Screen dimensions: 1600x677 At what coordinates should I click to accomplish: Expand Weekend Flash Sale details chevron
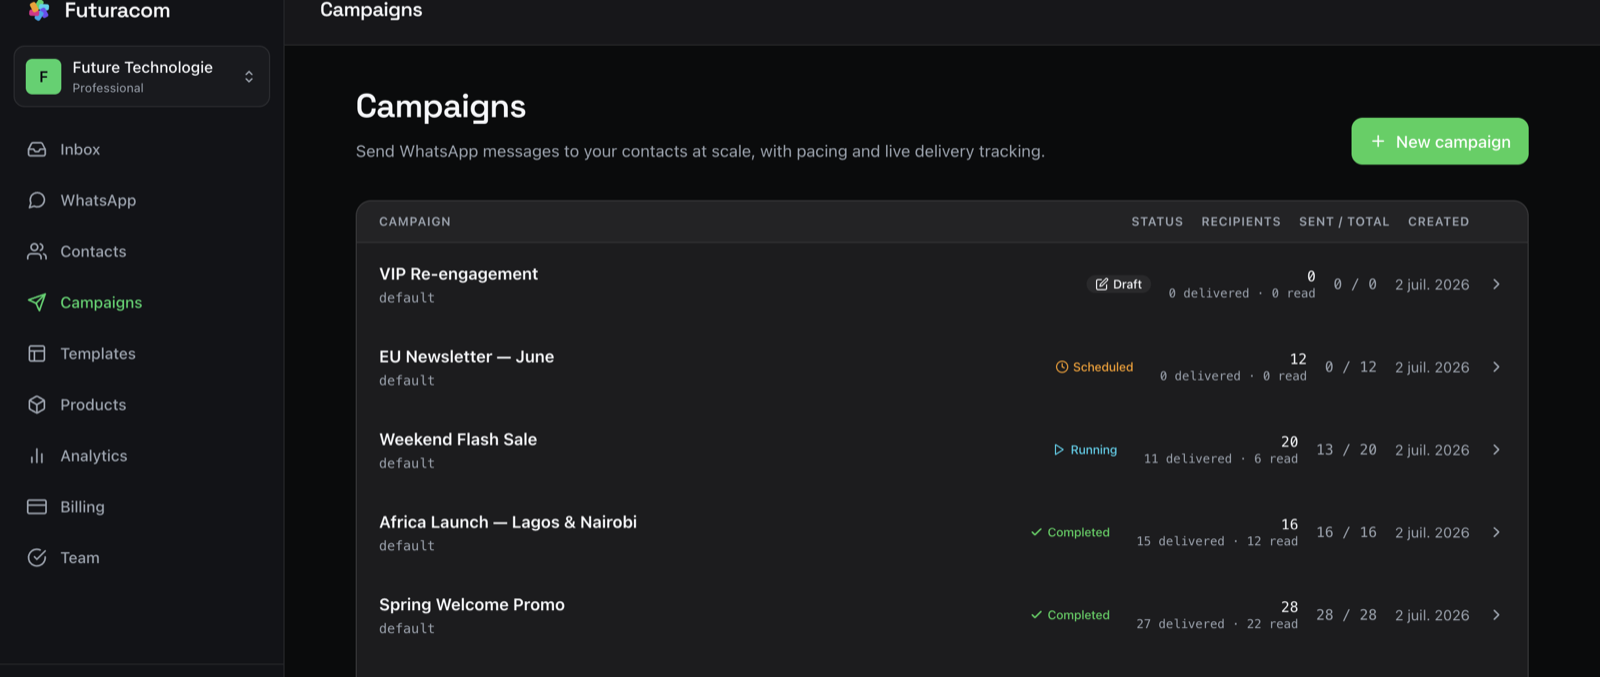coord(1496,450)
